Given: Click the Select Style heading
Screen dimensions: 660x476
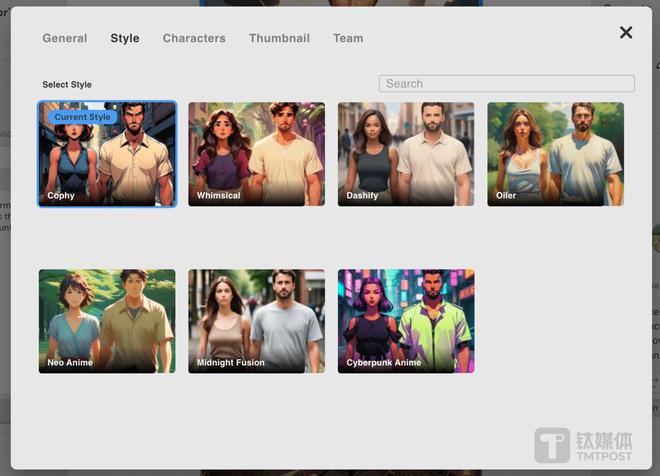Looking at the screenshot, I should pos(67,85).
